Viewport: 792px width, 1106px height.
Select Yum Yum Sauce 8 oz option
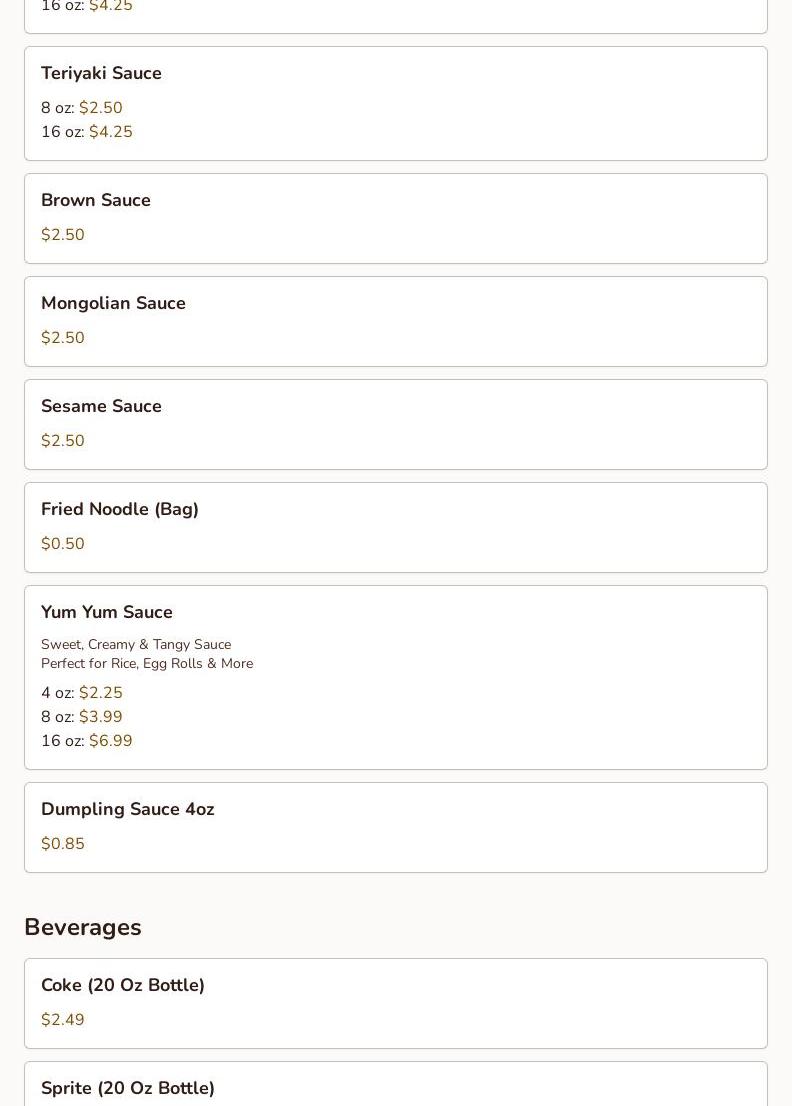[x=82, y=717]
